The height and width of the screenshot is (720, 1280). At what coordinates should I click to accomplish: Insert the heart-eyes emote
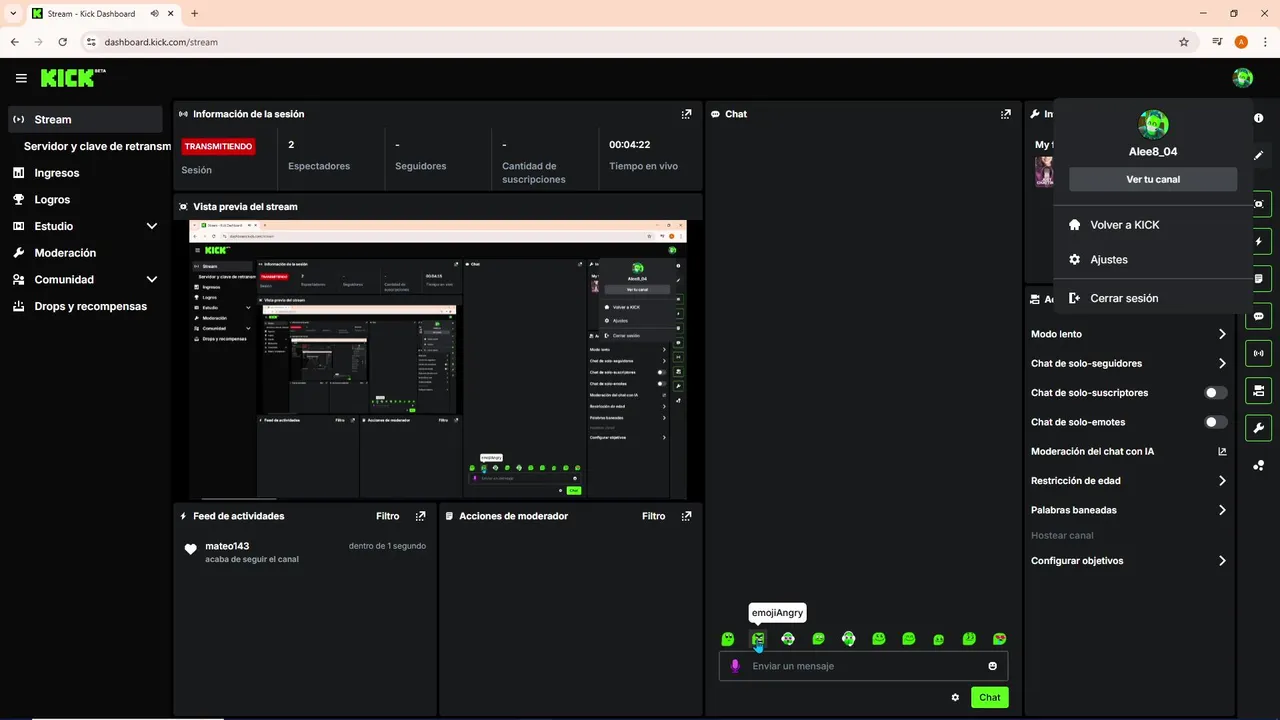(x=999, y=639)
